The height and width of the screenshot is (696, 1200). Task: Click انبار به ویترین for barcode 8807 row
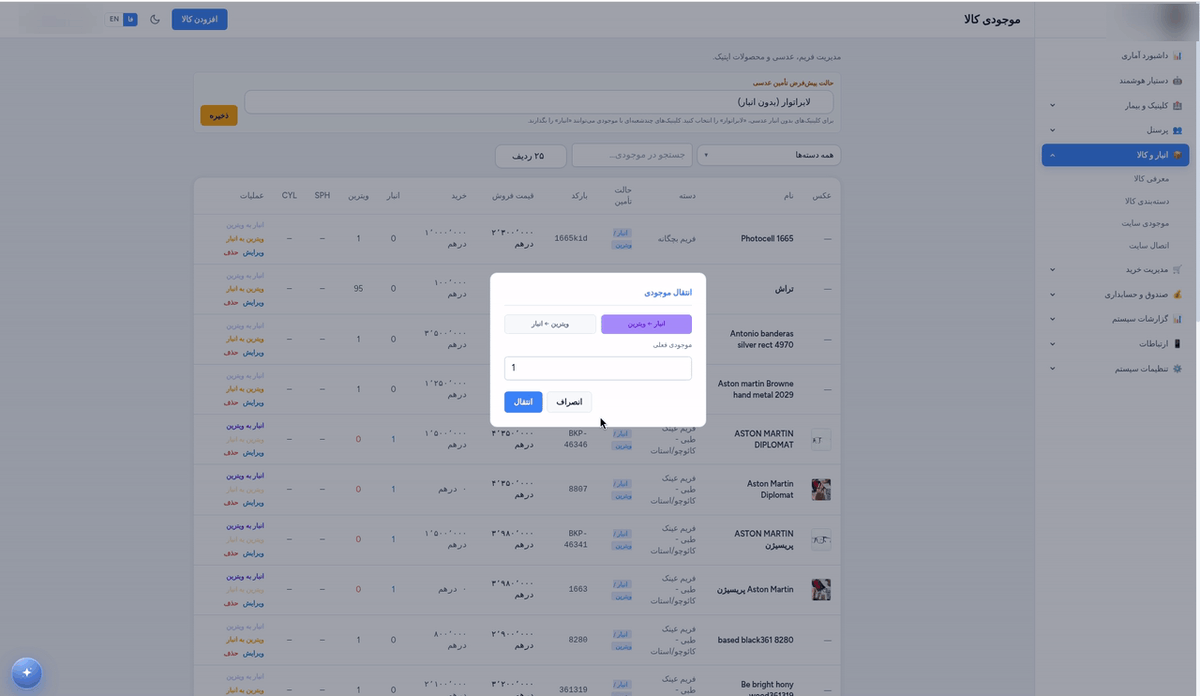245,476
